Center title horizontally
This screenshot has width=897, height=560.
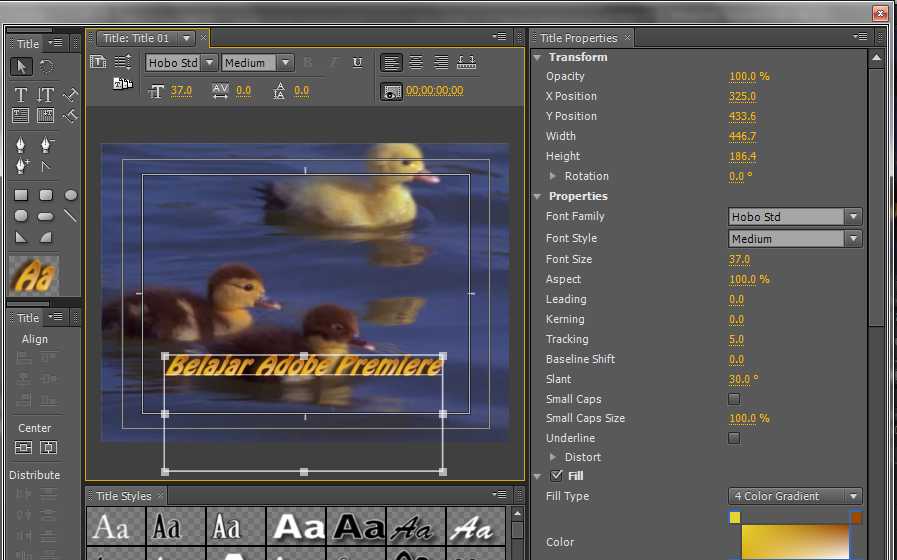click(48, 447)
